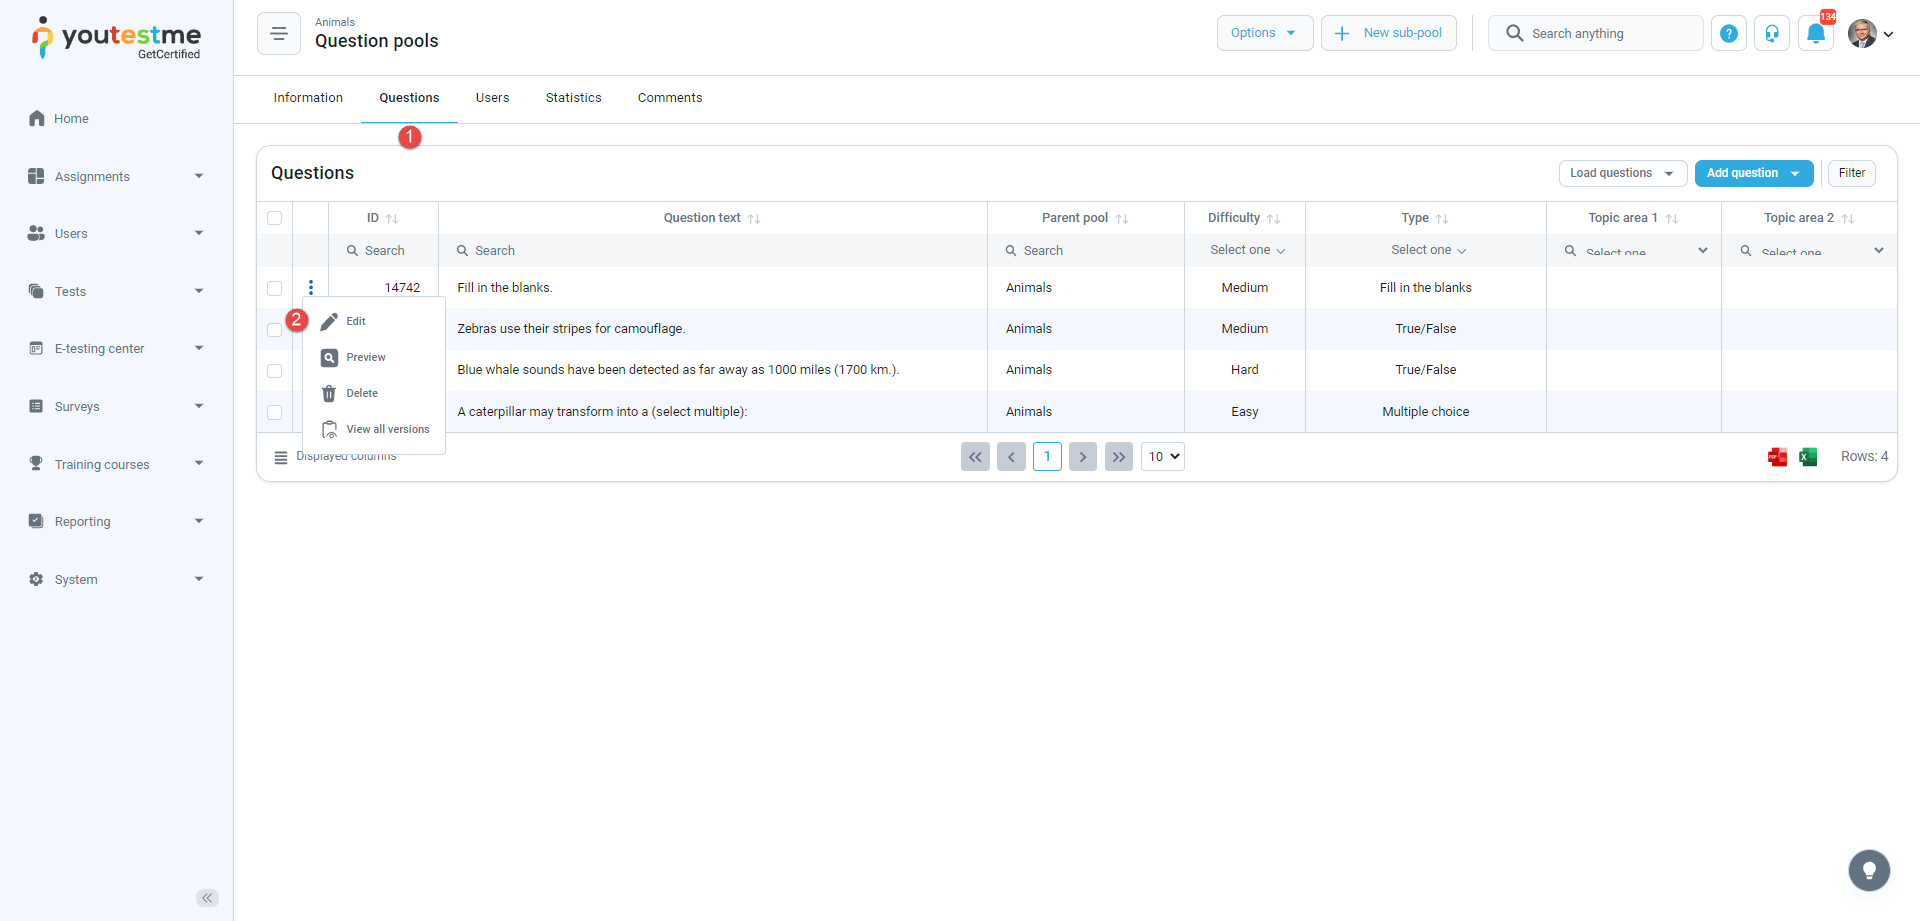Open the user profile avatar menu
The height and width of the screenshot is (921, 1920).
(1870, 33)
